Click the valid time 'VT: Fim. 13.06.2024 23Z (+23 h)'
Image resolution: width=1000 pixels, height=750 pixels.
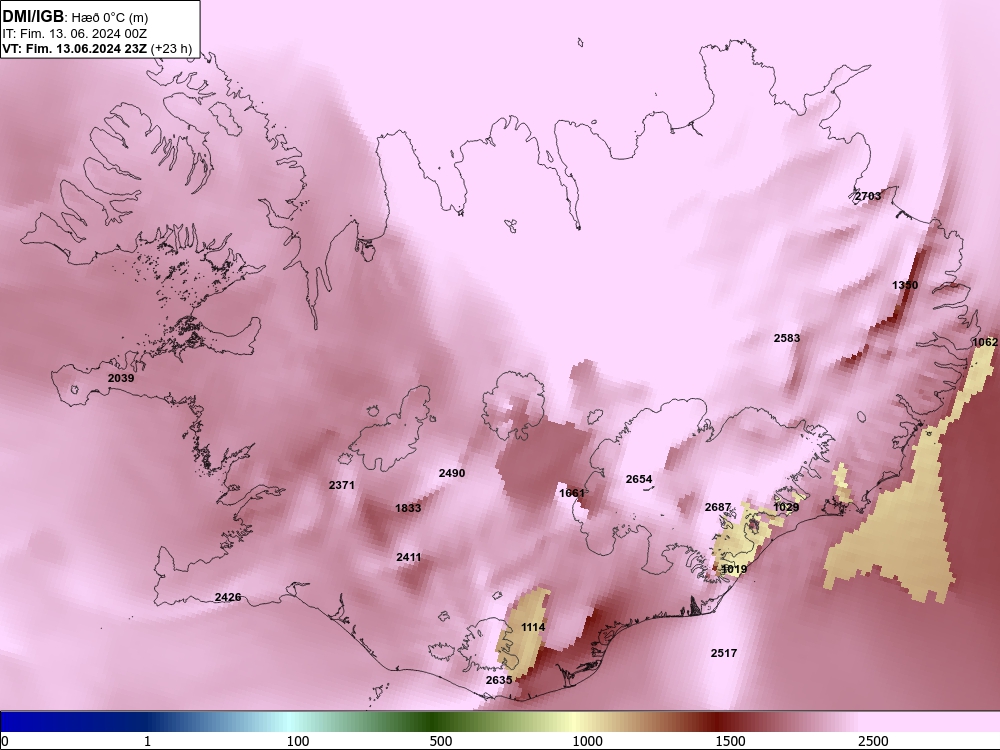[x=97, y=48]
